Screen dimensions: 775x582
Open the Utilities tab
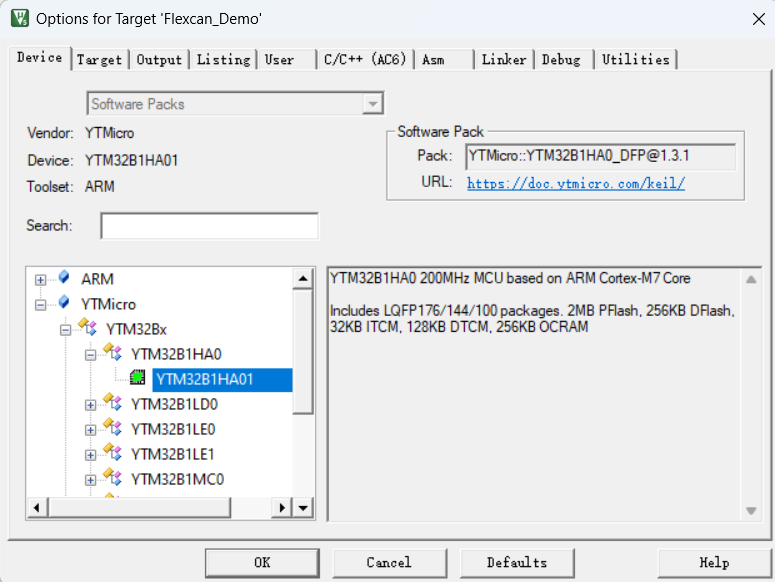click(636, 60)
